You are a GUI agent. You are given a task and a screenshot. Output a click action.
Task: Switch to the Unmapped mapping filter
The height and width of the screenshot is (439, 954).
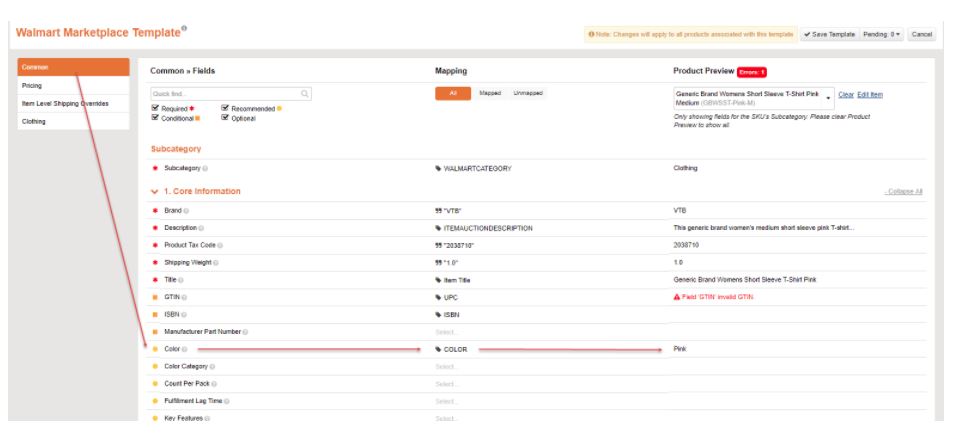coord(527,93)
